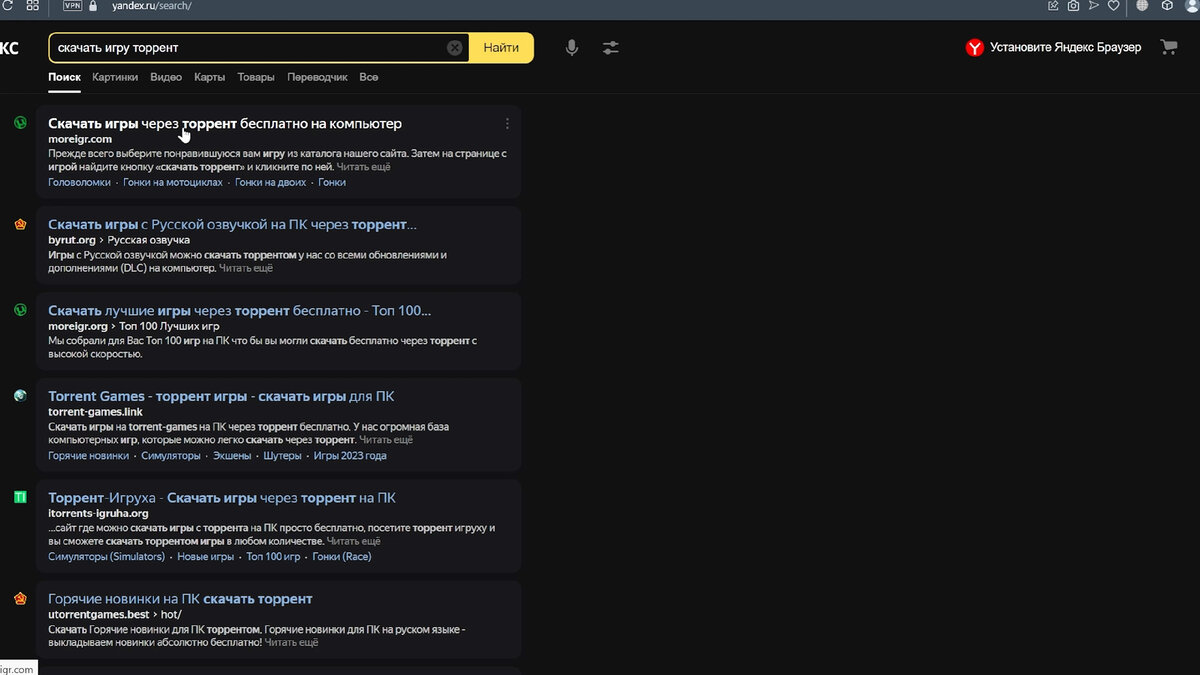Expand byrut.org snippet with Читать ещё

click(x=246, y=268)
